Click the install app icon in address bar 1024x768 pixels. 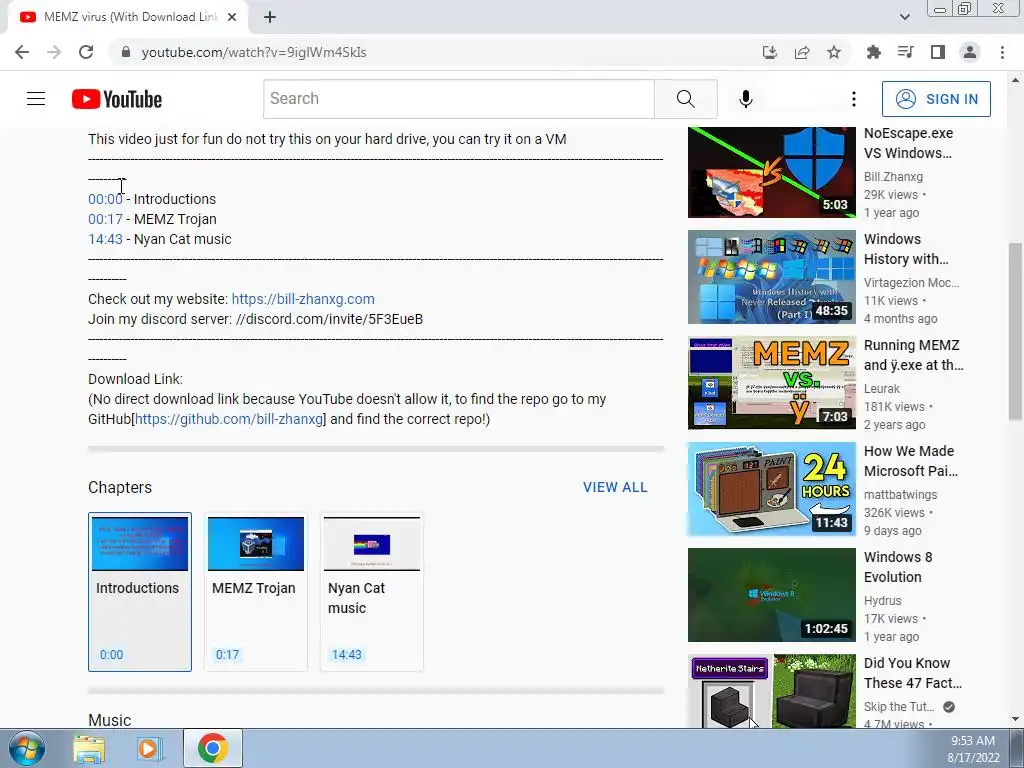point(770,52)
